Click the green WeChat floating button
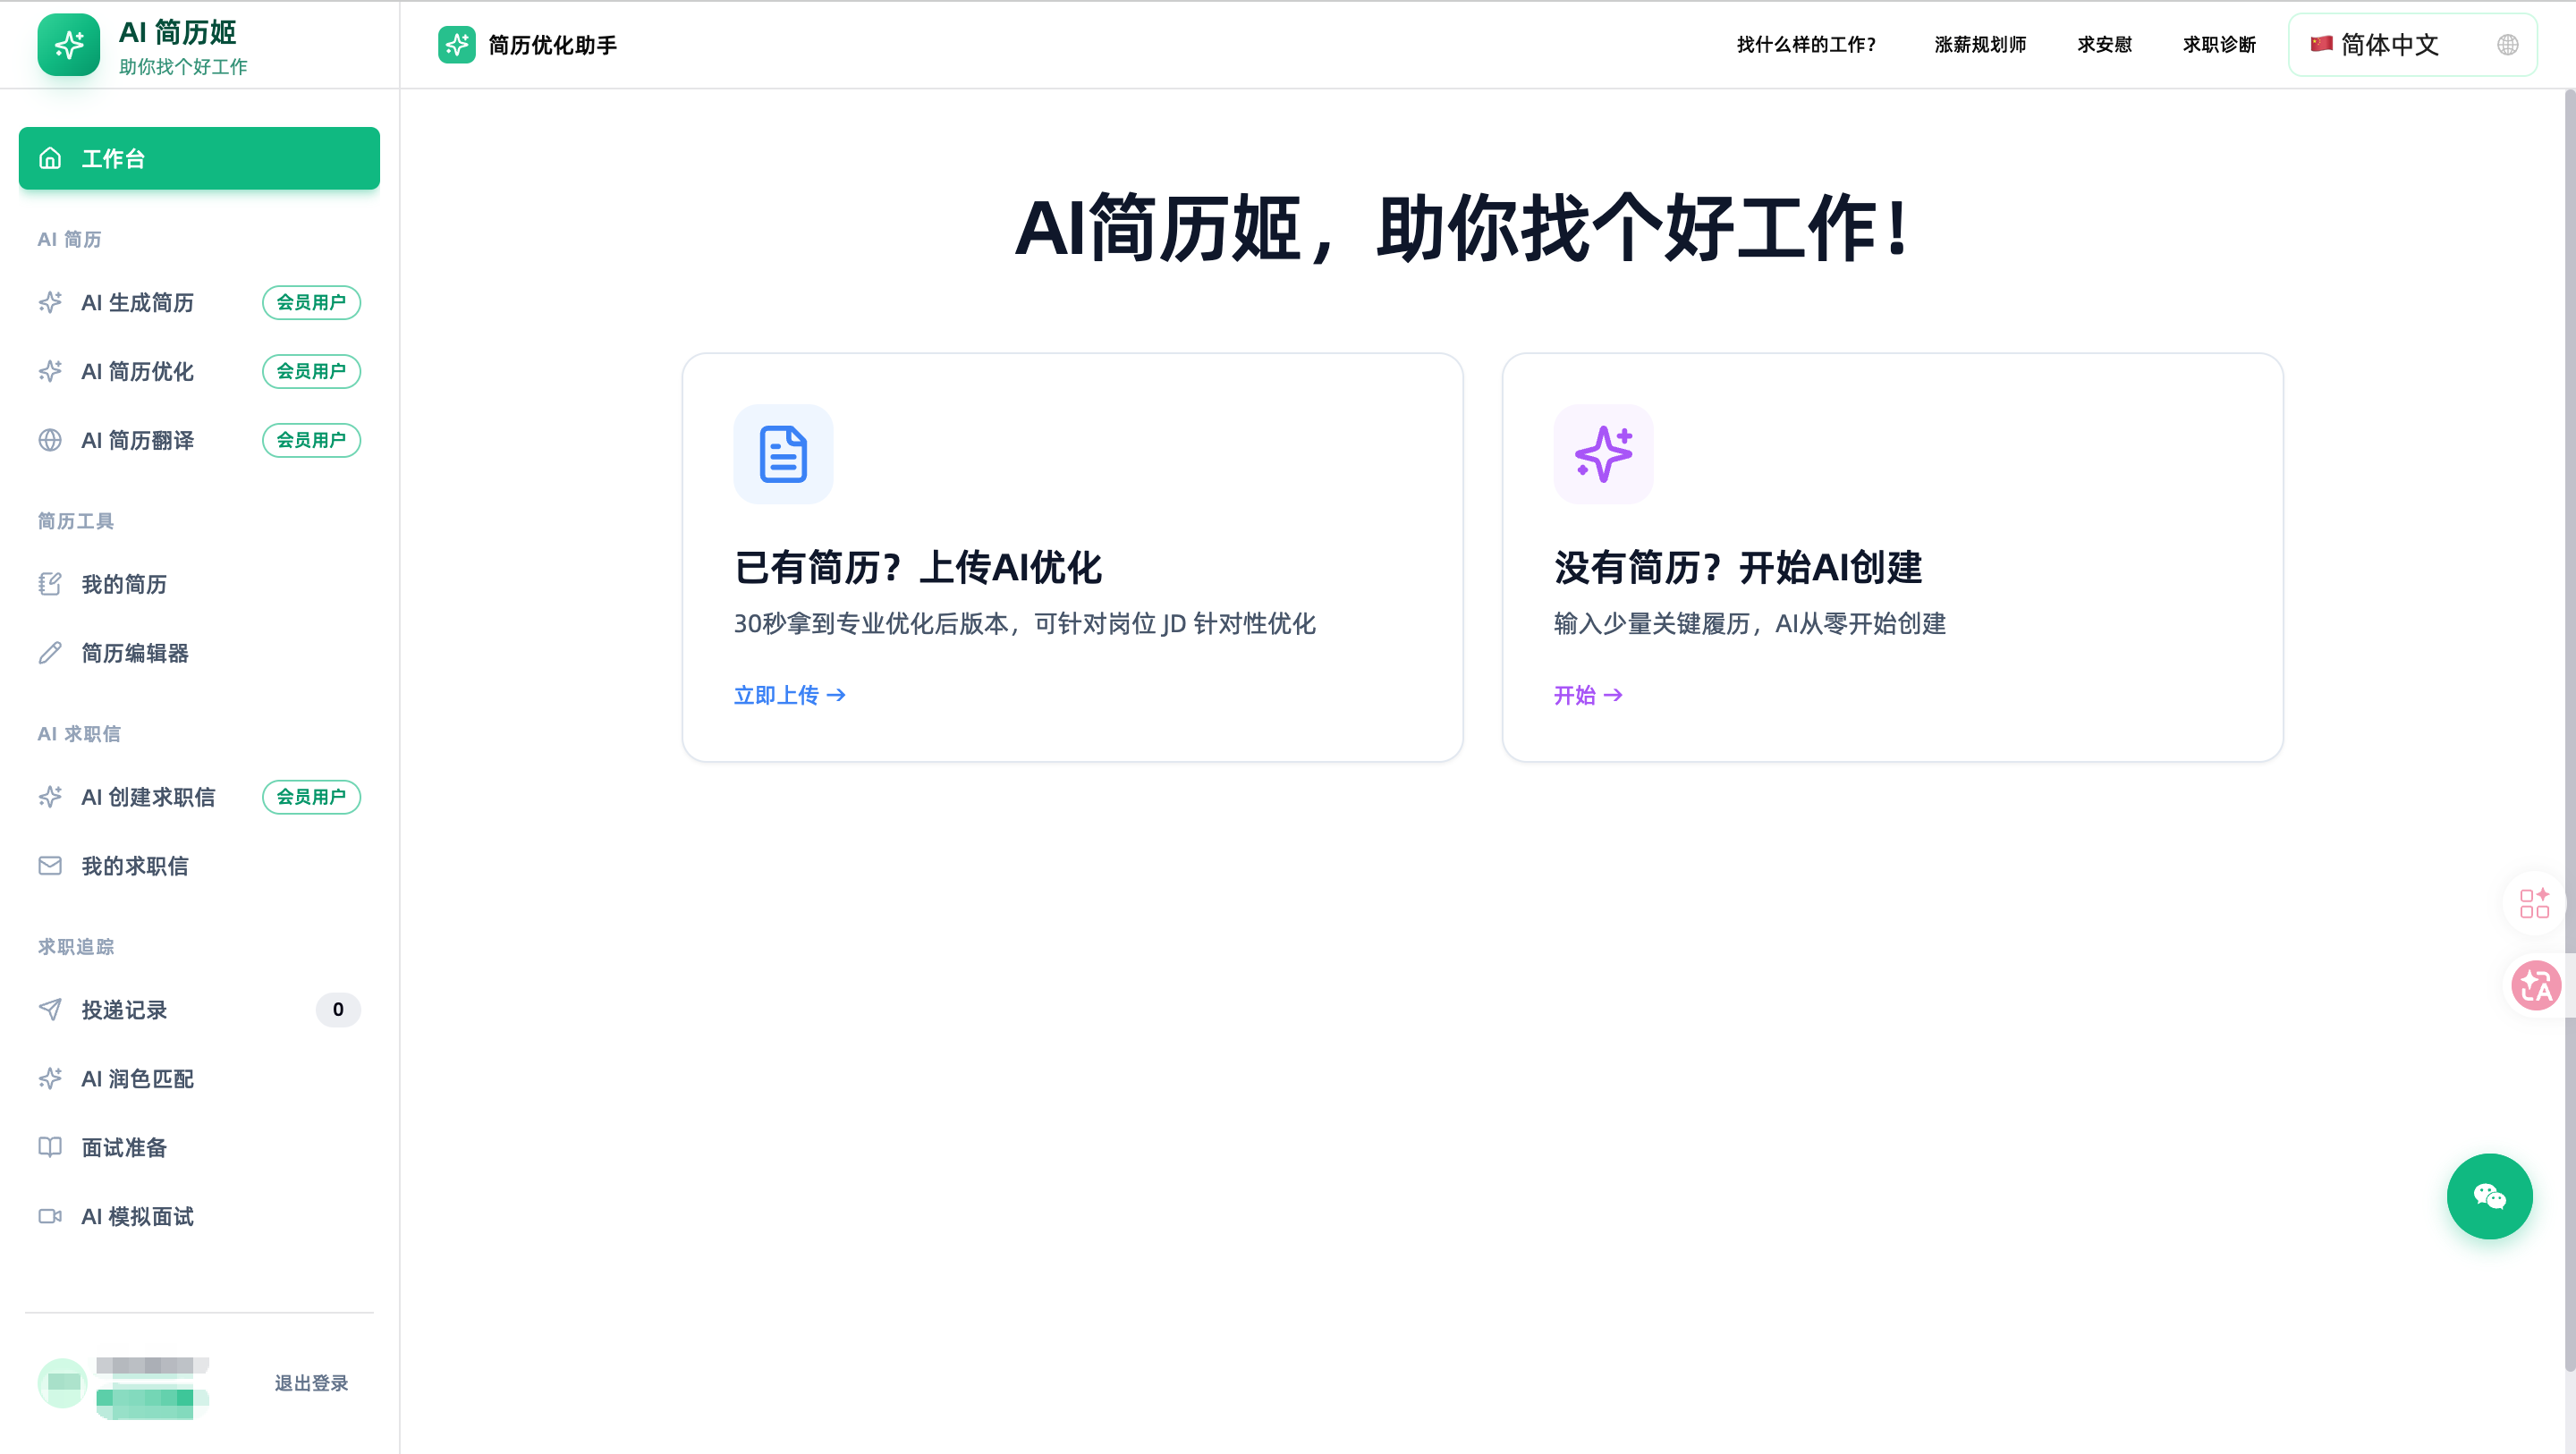2576x1454 pixels. click(2489, 1195)
